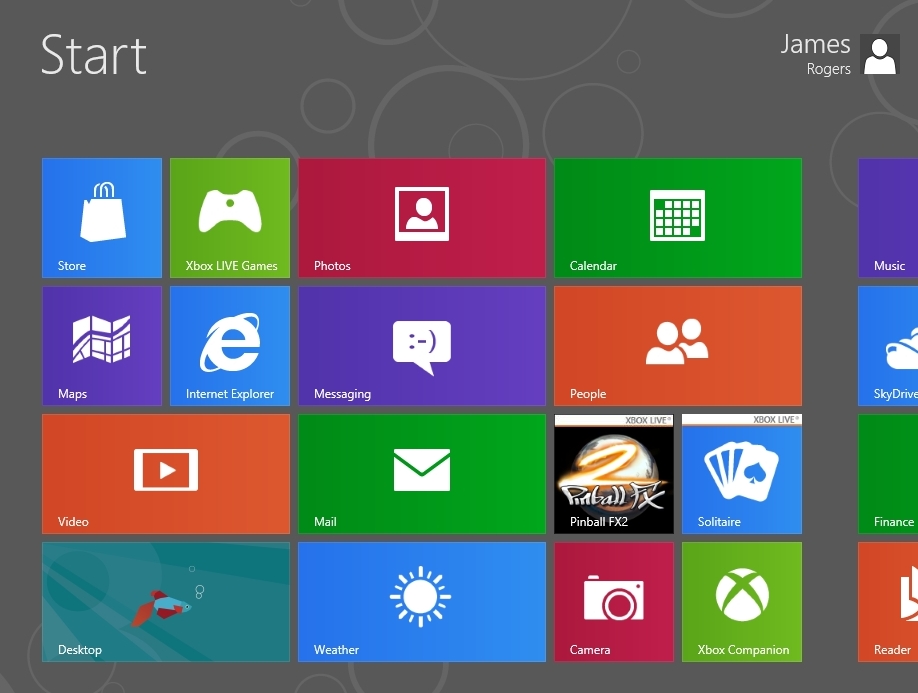Click the user account picture
Image resolution: width=918 pixels, height=693 pixels.
click(x=880, y=55)
